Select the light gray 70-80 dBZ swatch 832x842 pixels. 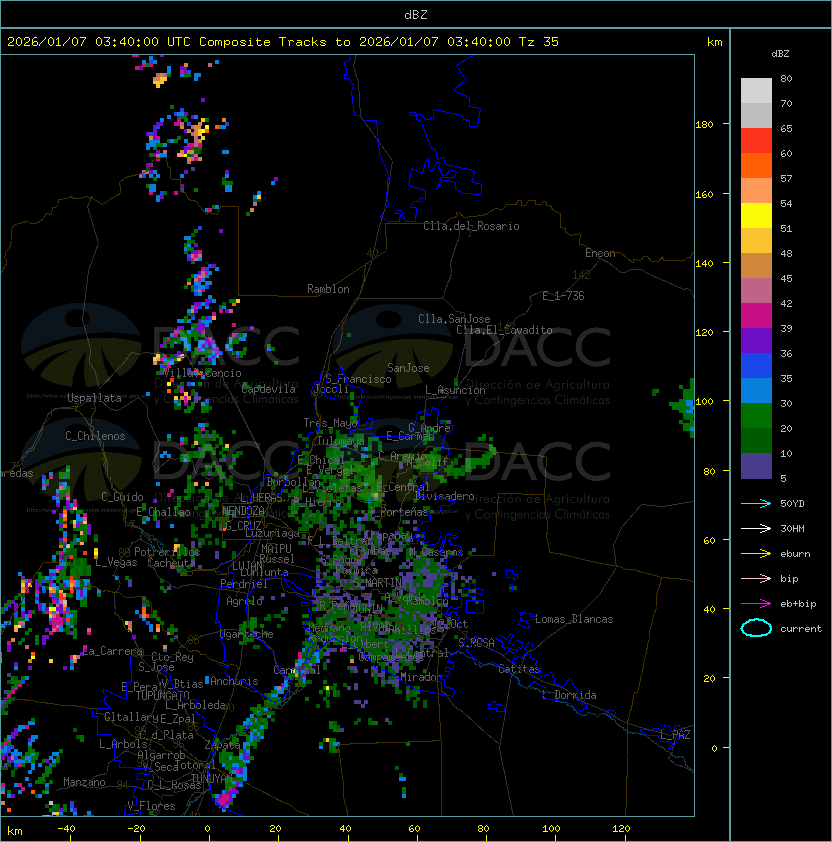(756, 91)
